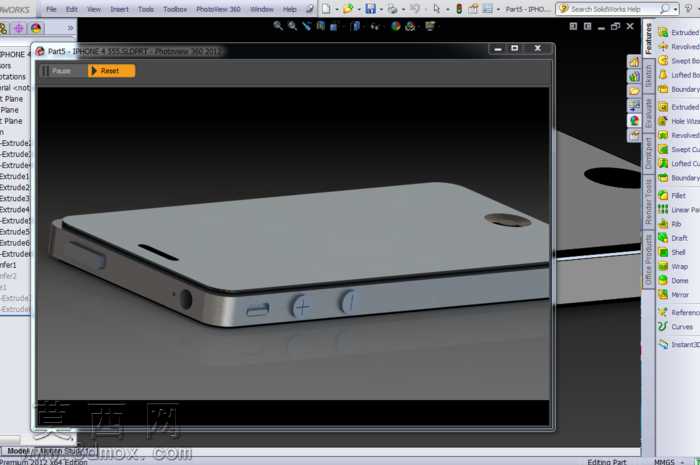Select the Extruded Cut feature
This screenshot has height=465, width=700.
(x=679, y=107)
